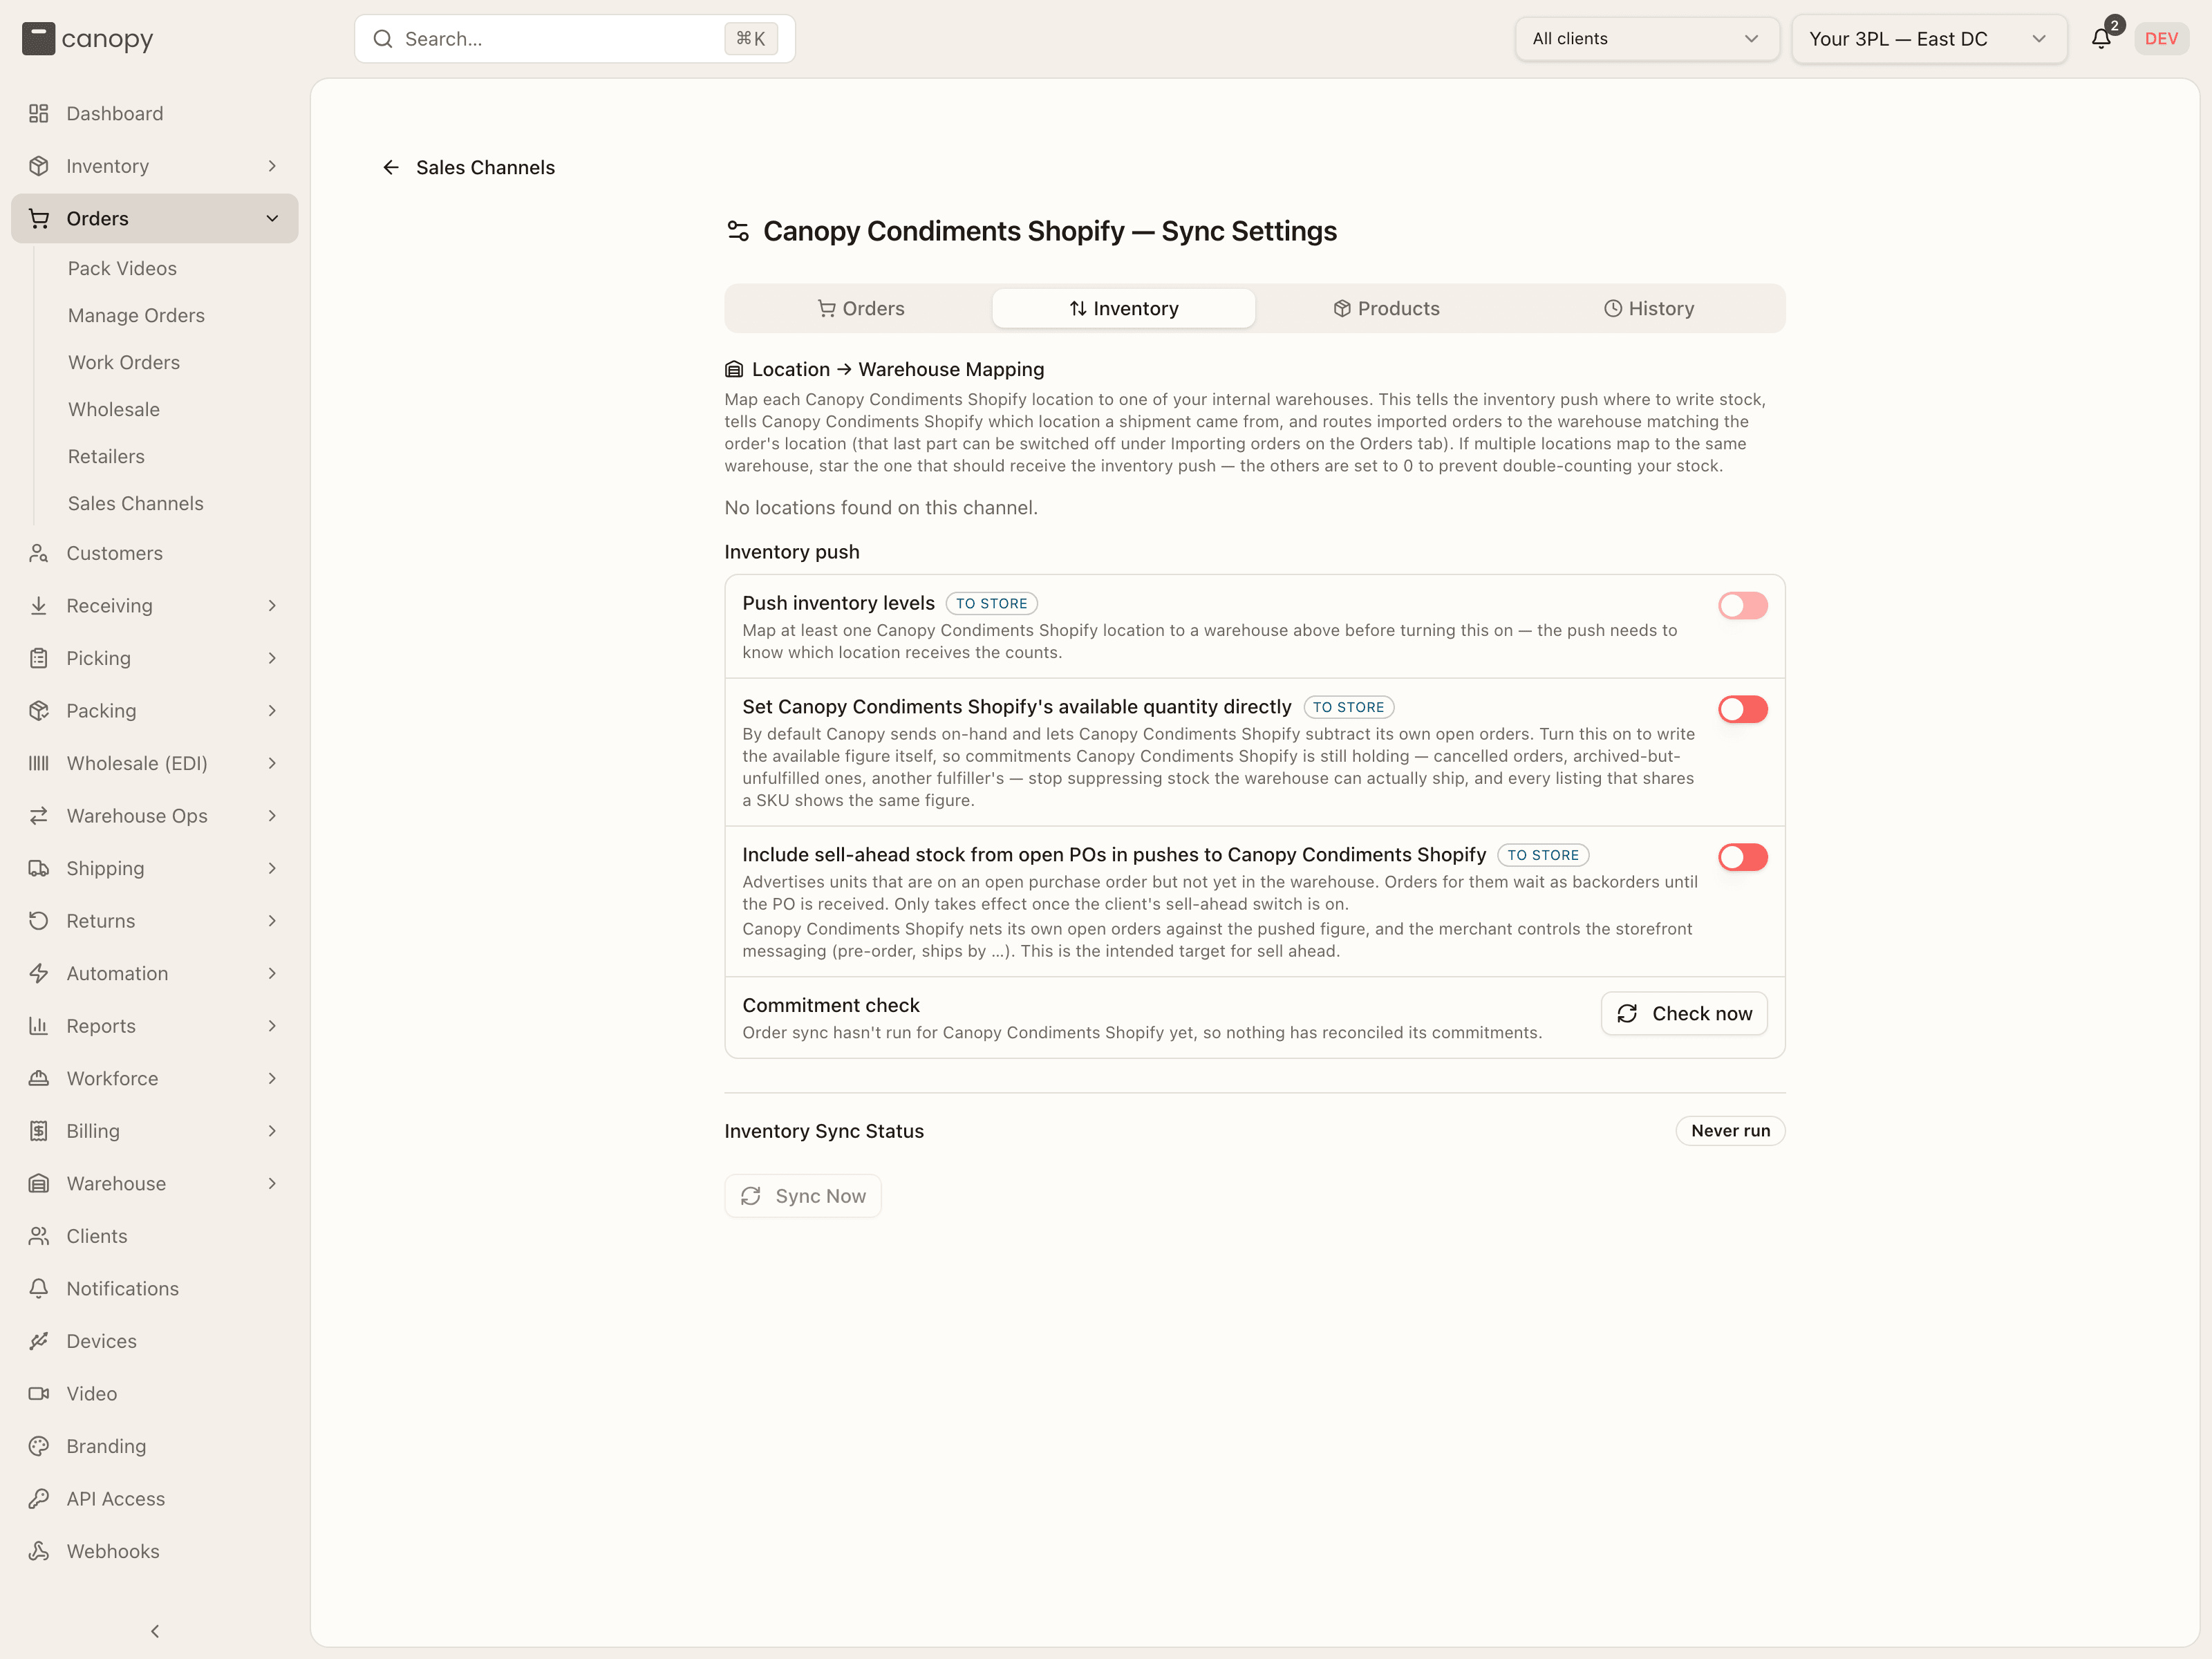Click the Location Warehouse Mapping building icon

coord(734,369)
